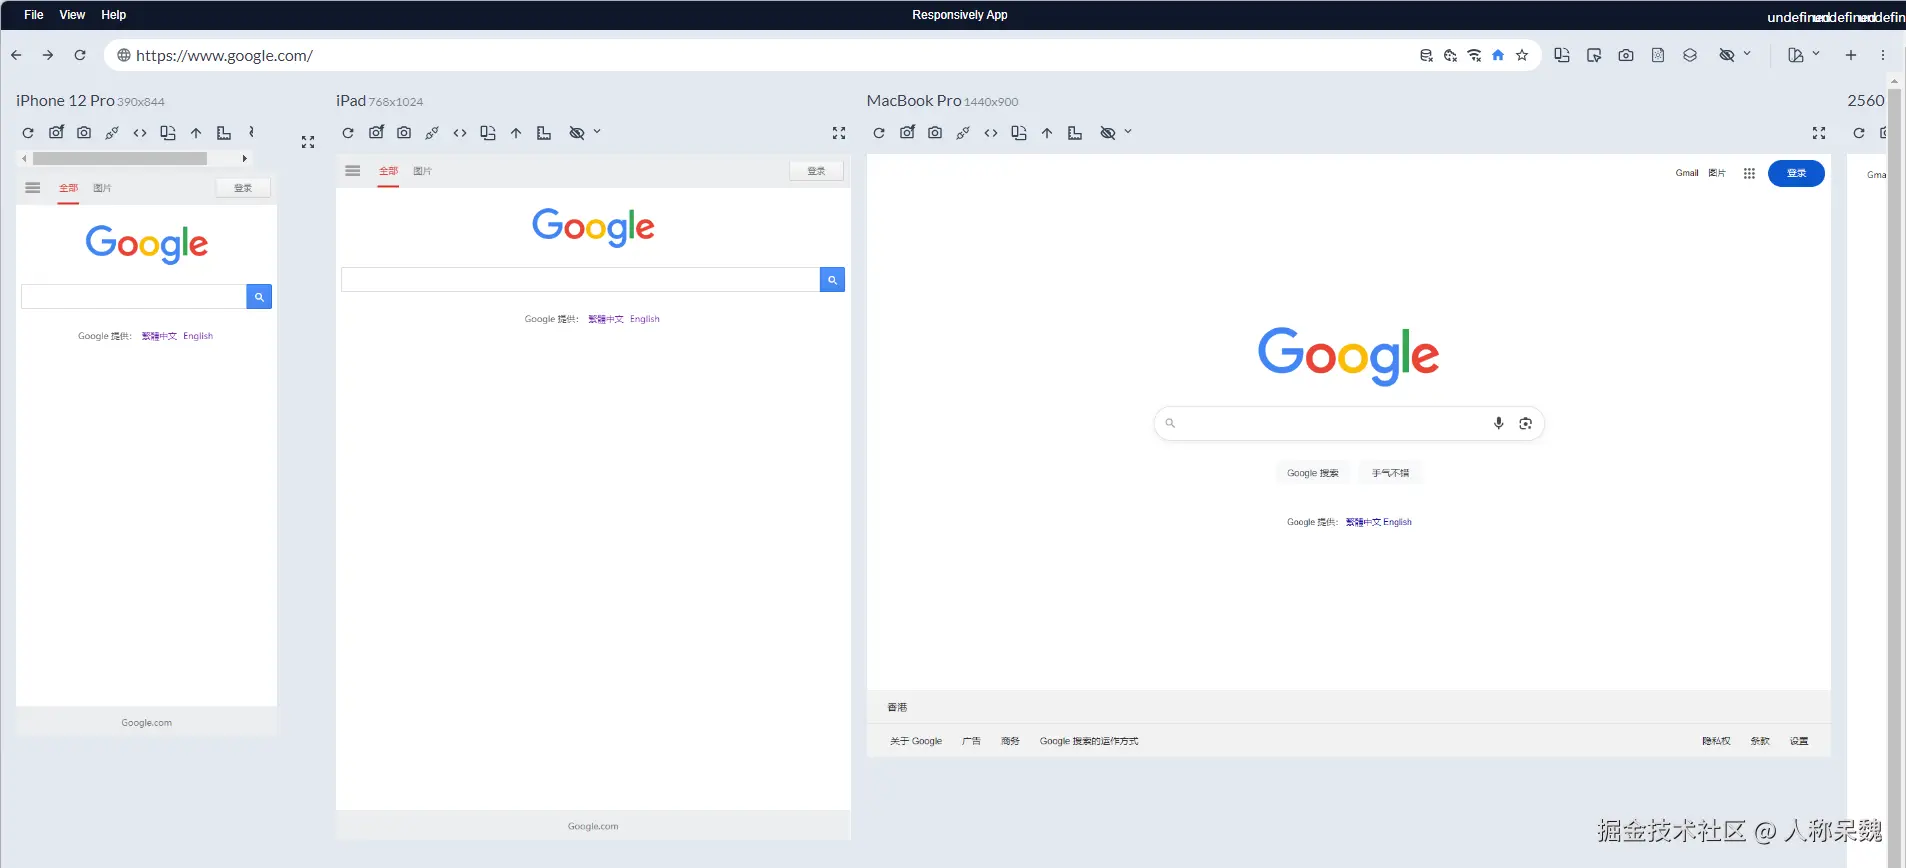Add a new device with plus icon
Screen dimensions: 1906x868
(1851, 55)
